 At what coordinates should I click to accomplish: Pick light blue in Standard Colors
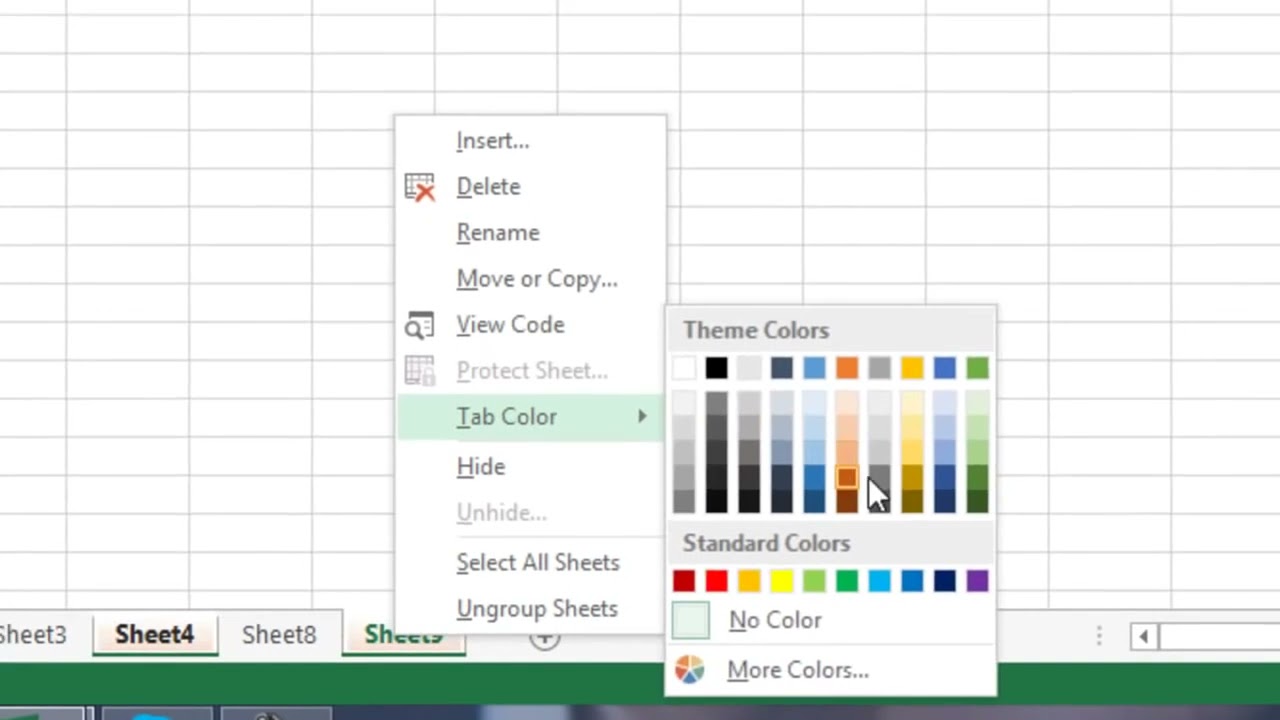[879, 581]
